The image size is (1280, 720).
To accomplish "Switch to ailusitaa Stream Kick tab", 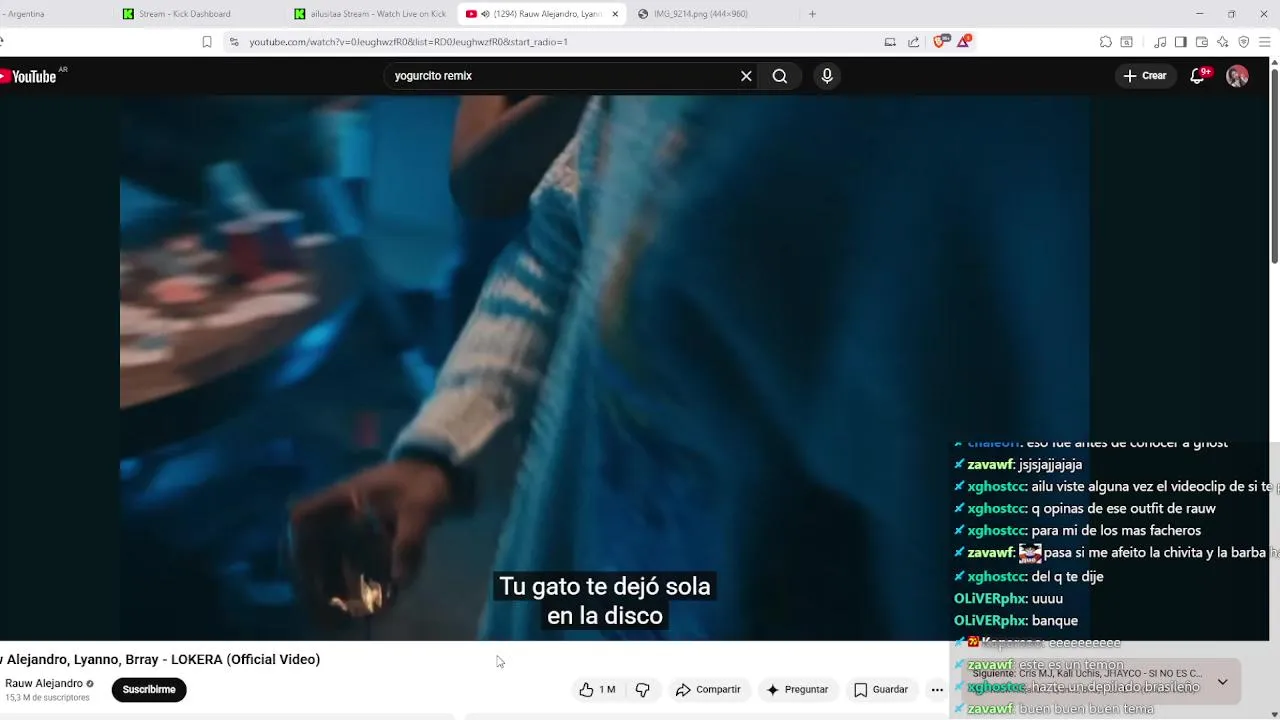I will click(x=370, y=14).
